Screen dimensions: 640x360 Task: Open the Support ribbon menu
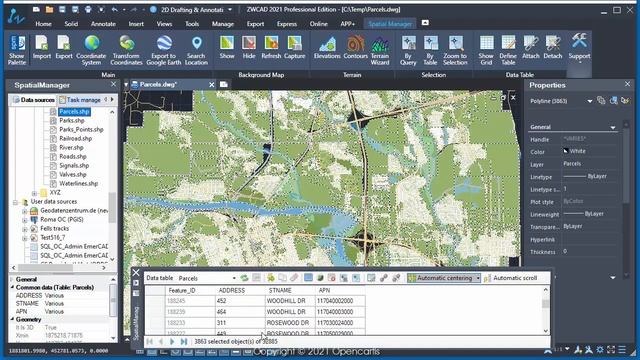click(579, 49)
